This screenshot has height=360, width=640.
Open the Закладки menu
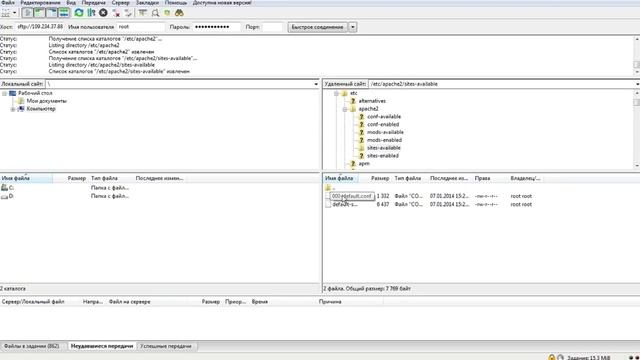[x=147, y=2]
